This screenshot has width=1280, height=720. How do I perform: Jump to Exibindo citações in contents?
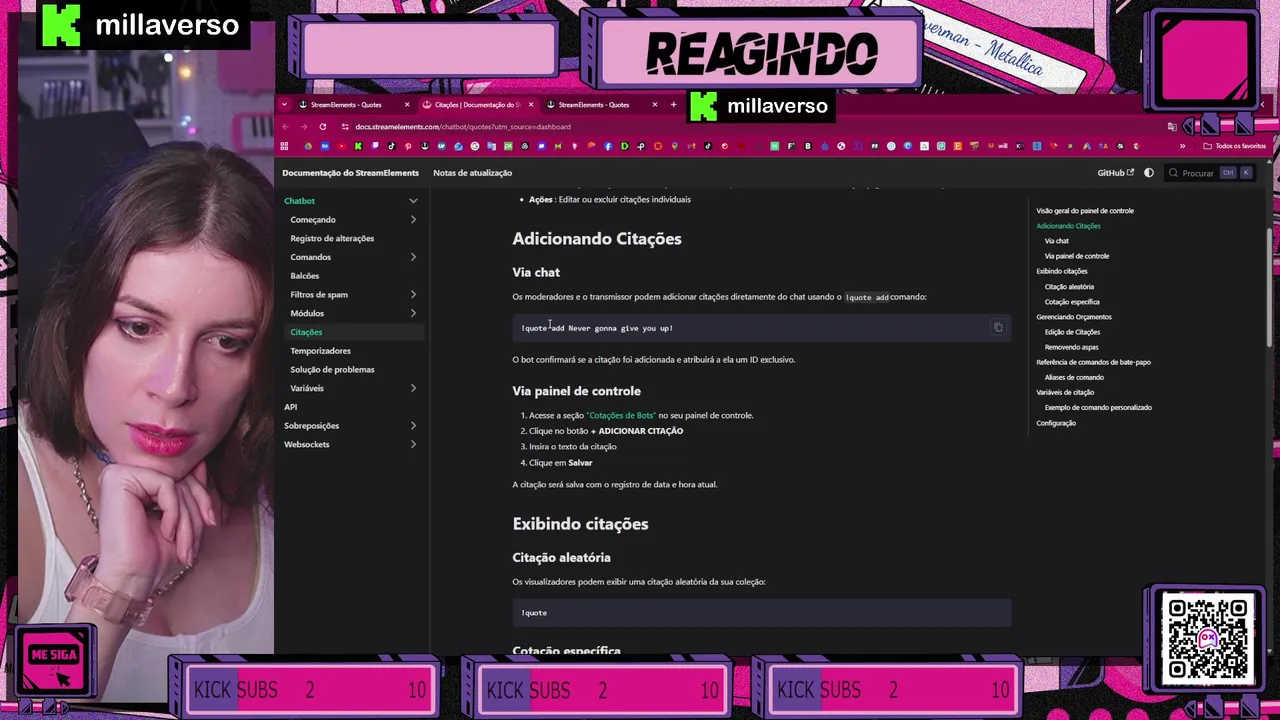pyautogui.click(x=1062, y=271)
